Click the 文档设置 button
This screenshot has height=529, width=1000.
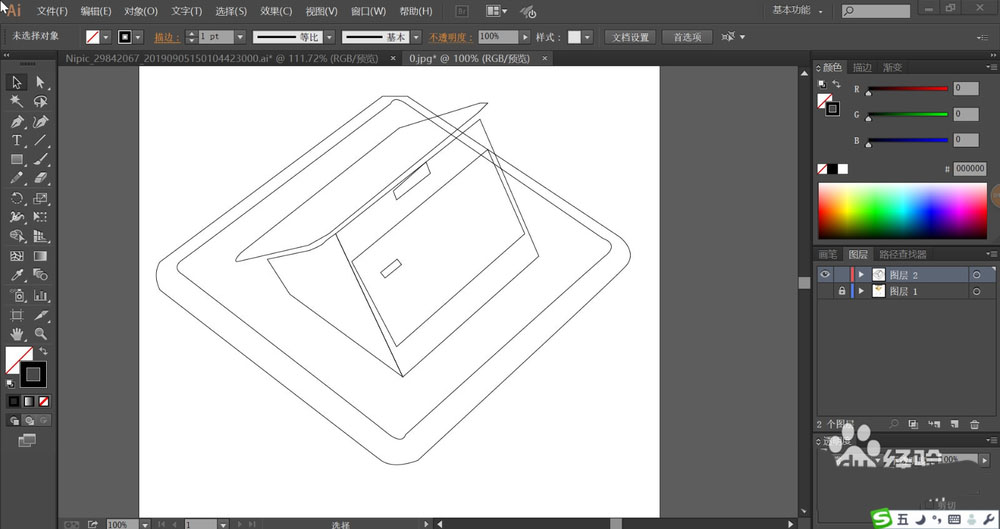coord(630,37)
